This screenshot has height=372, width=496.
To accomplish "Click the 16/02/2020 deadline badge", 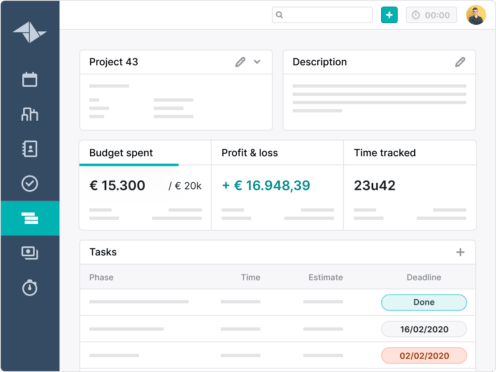I will click(424, 329).
